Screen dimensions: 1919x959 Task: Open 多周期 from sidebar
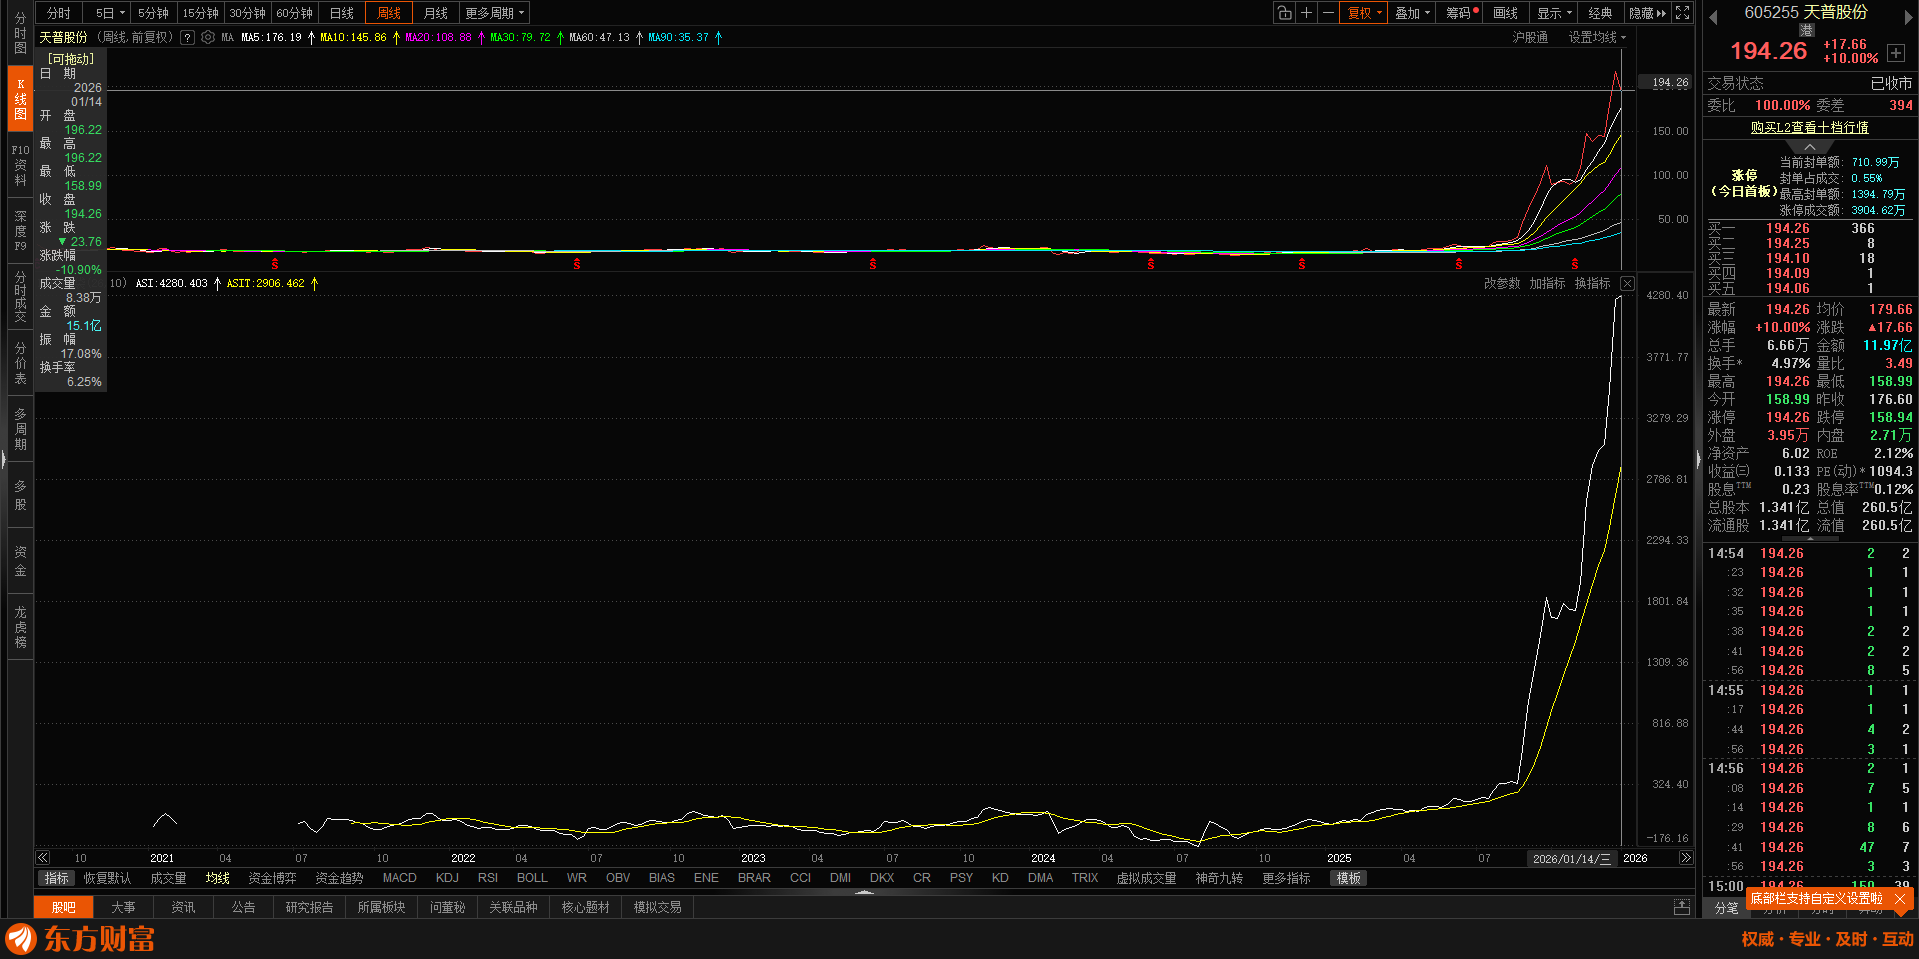tap(20, 429)
